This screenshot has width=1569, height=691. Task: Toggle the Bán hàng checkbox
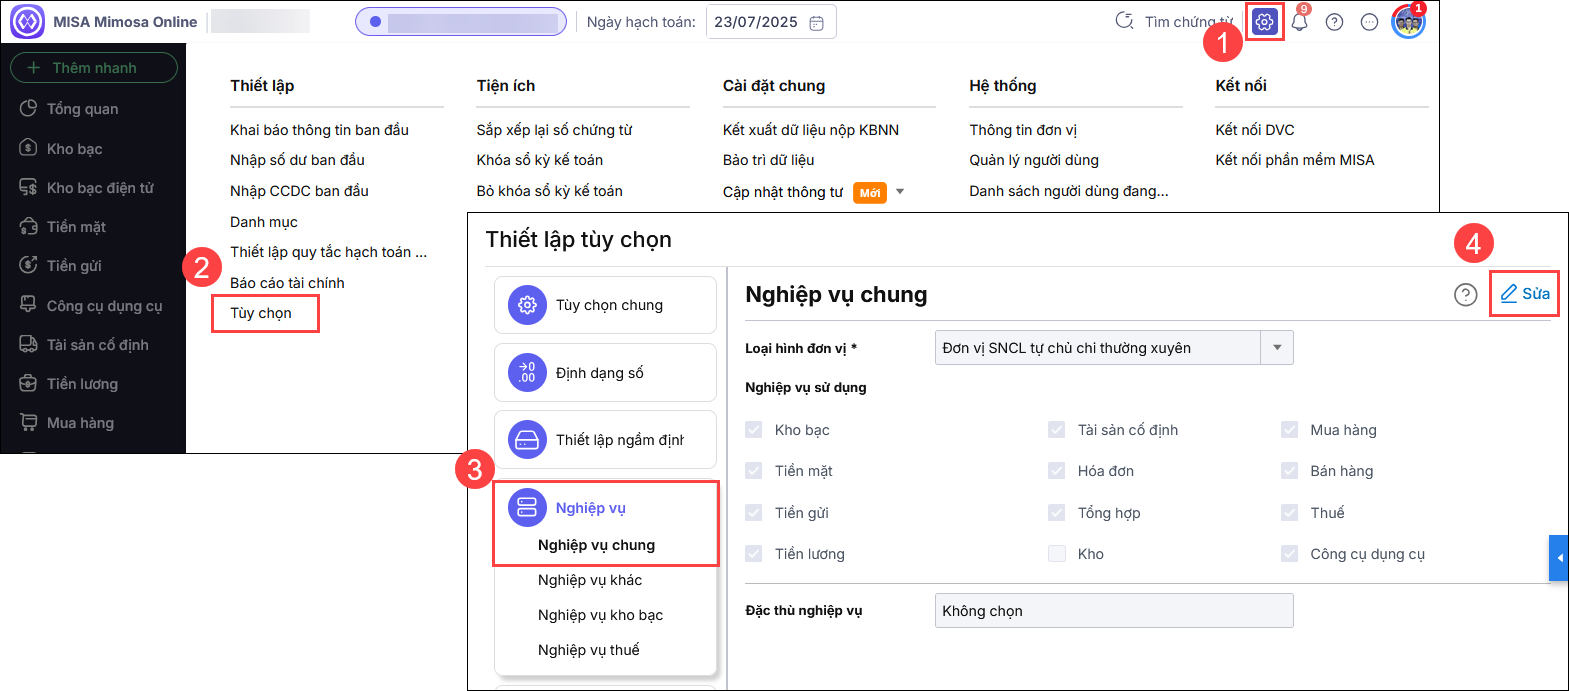point(1289,471)
